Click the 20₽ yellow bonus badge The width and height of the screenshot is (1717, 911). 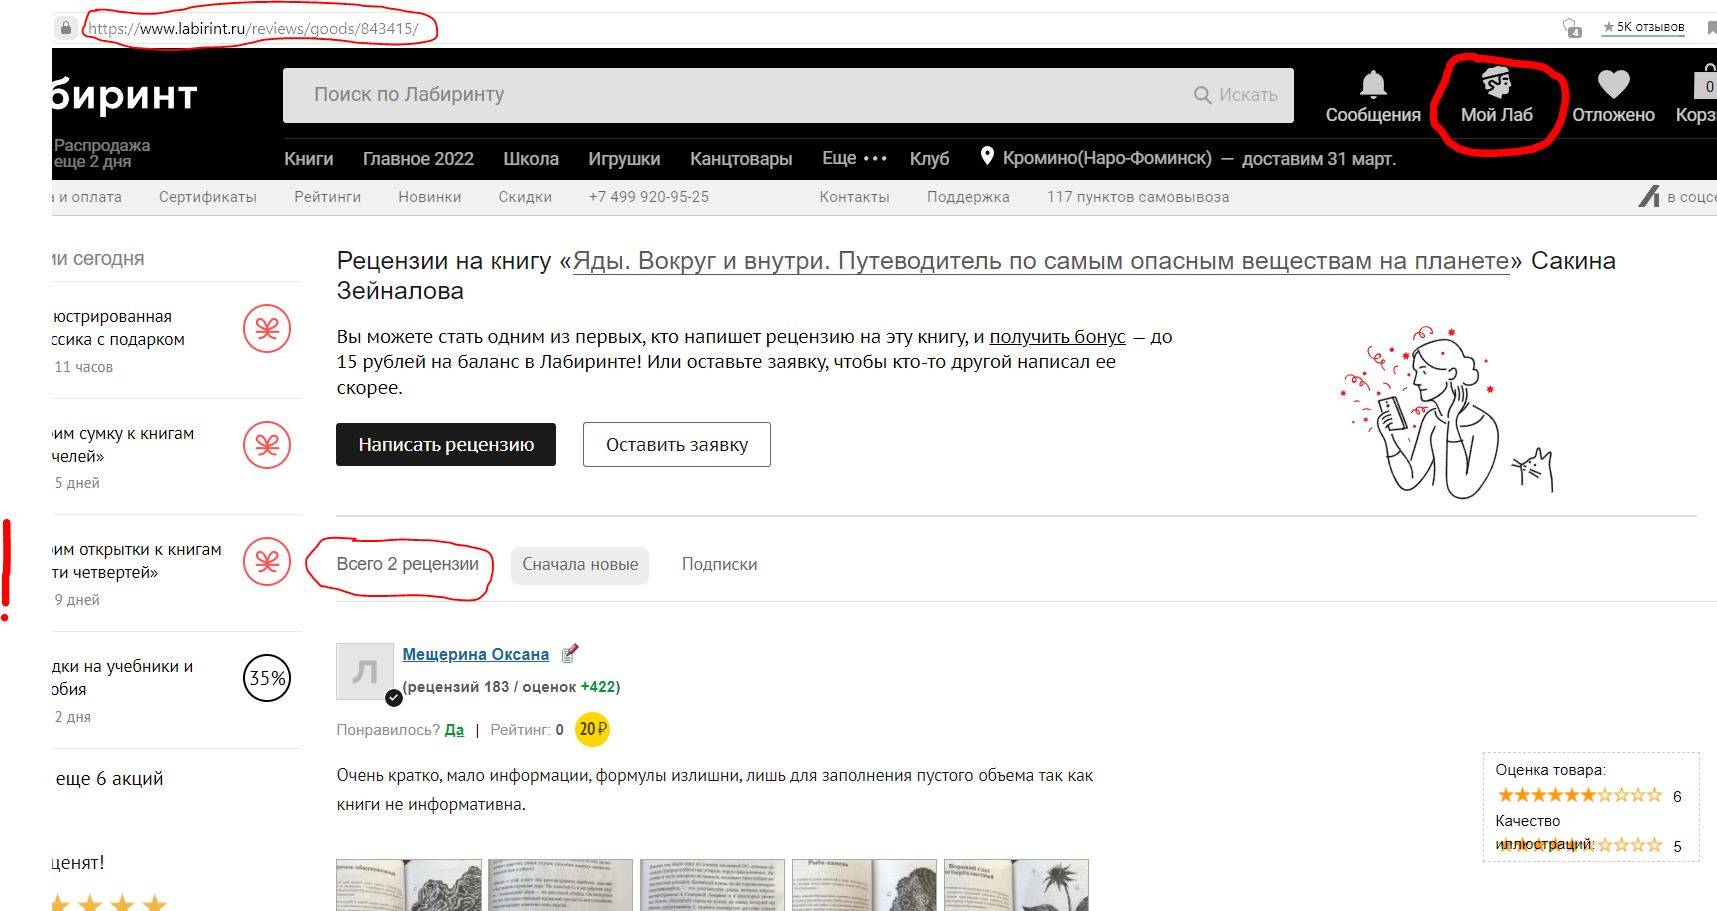click(x=592, y=730)
